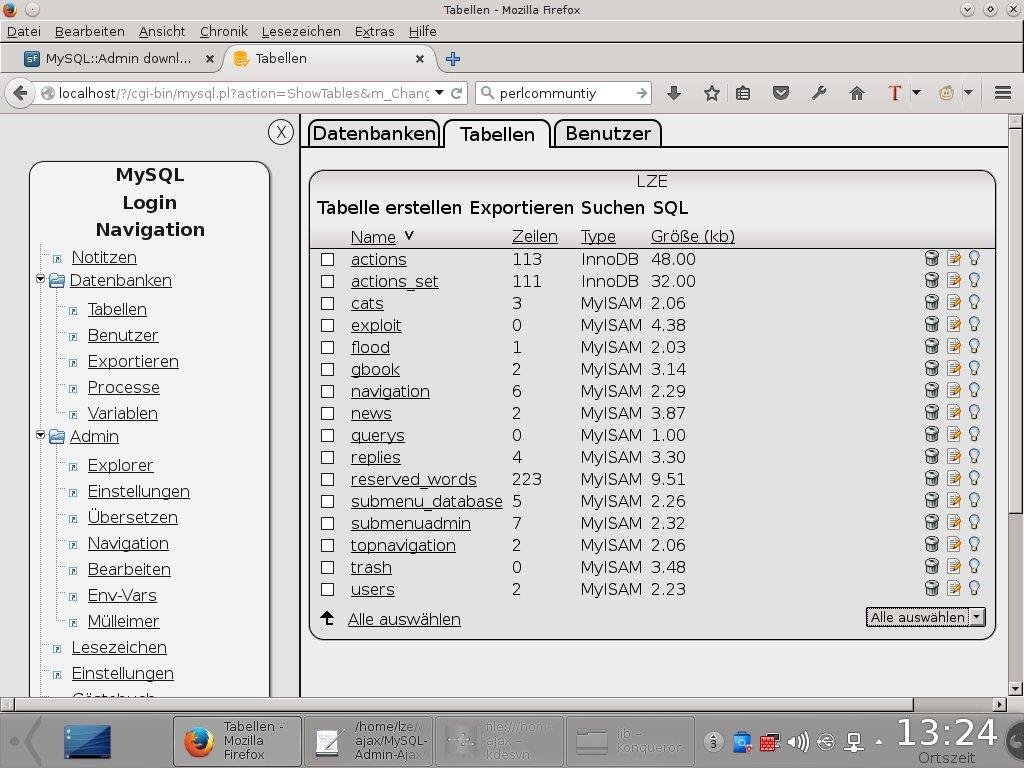1024x768 pixels.
Task: Collapse the Admin tree branch
Action: coord(40,436)
